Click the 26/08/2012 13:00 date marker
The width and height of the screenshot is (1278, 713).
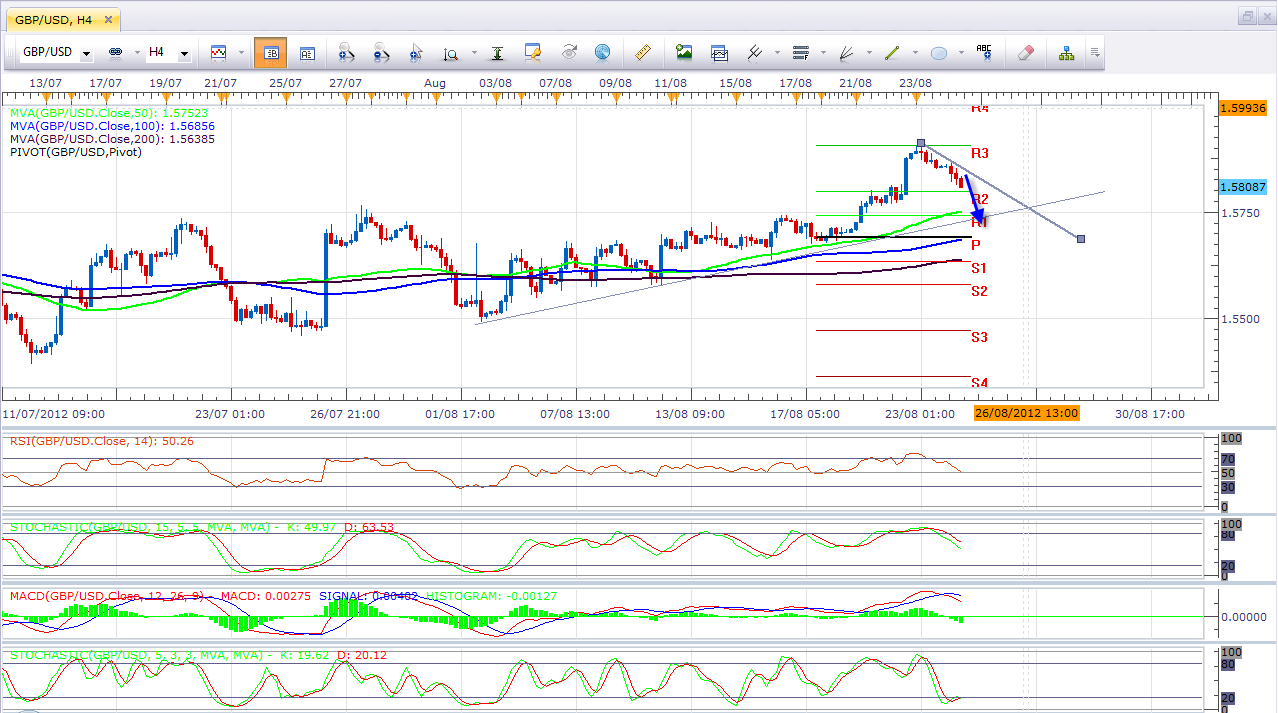click(x=1027, y=414)
